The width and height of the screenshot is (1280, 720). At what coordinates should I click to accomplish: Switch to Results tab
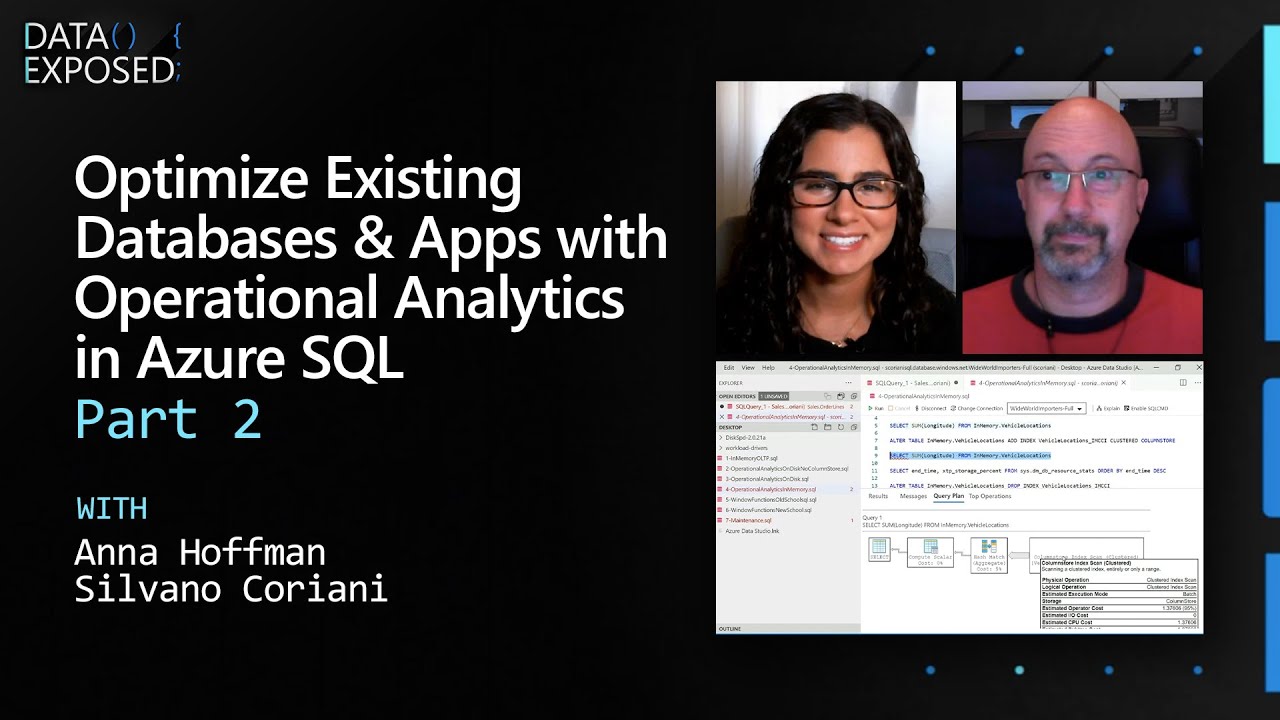pos(878,496)
